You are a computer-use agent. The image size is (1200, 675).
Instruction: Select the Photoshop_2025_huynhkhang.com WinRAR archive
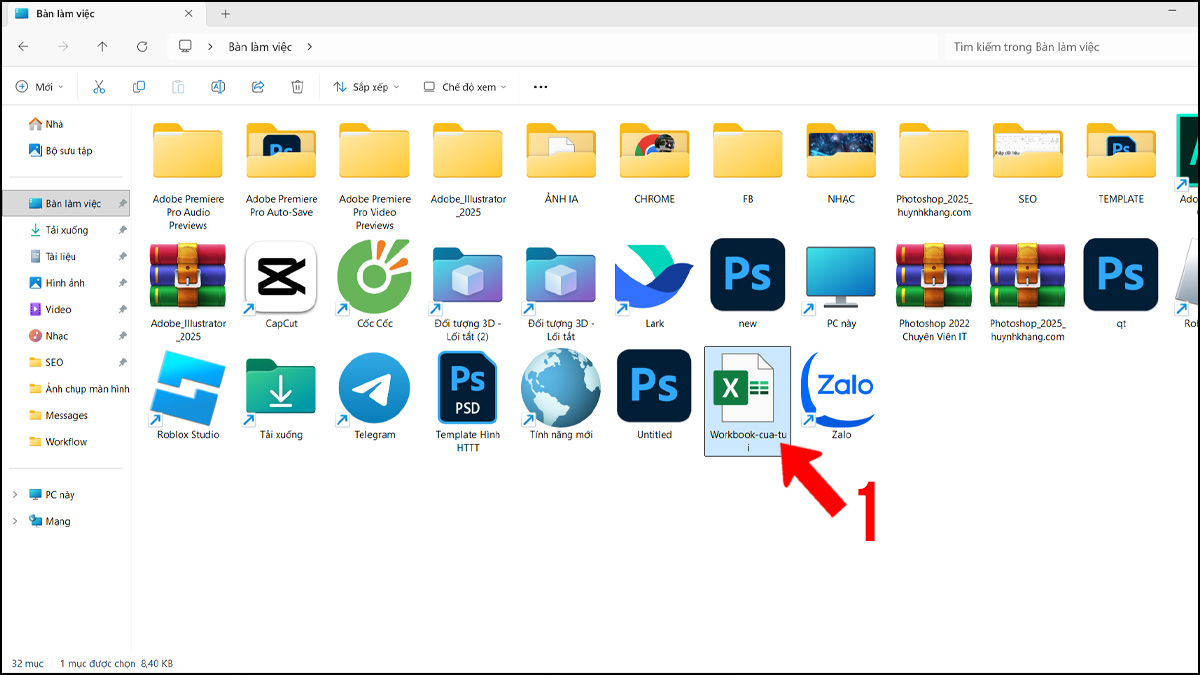pyautogui.click(x=1028, y=291)
